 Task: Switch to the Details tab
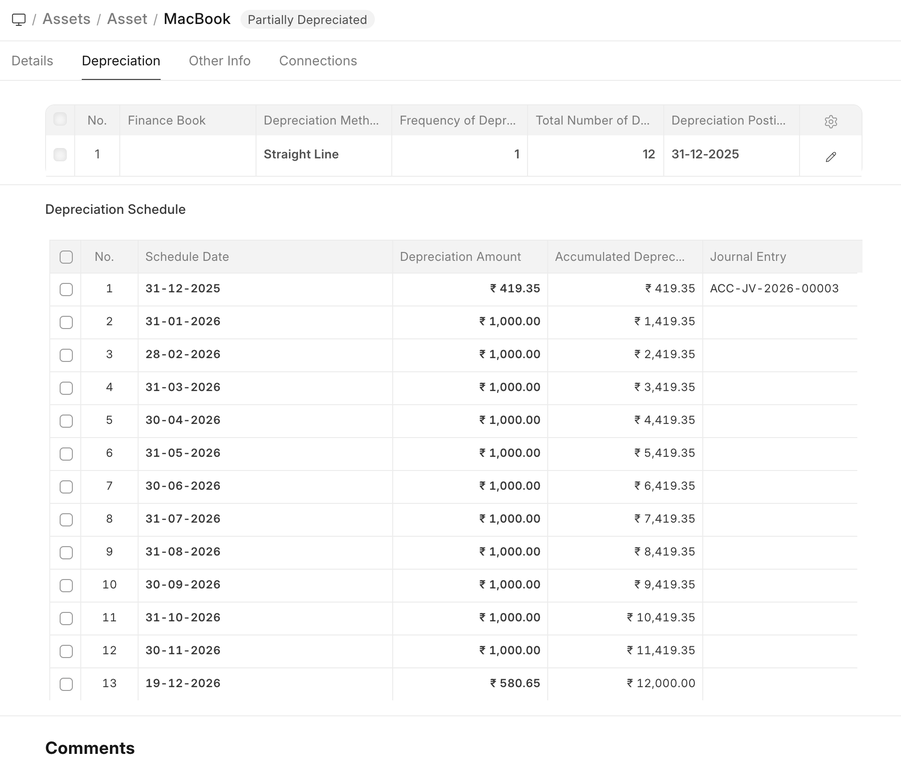[32, 61]
